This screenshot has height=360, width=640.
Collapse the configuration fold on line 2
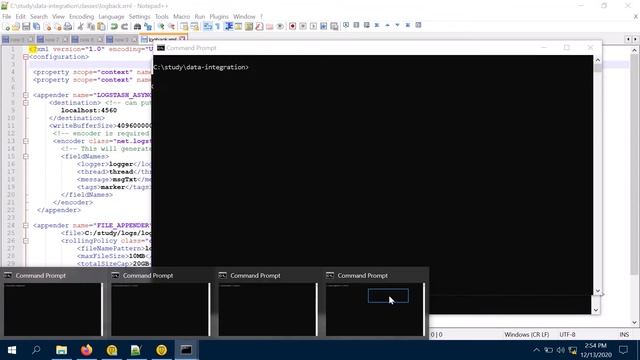click(x=25, y=57)
